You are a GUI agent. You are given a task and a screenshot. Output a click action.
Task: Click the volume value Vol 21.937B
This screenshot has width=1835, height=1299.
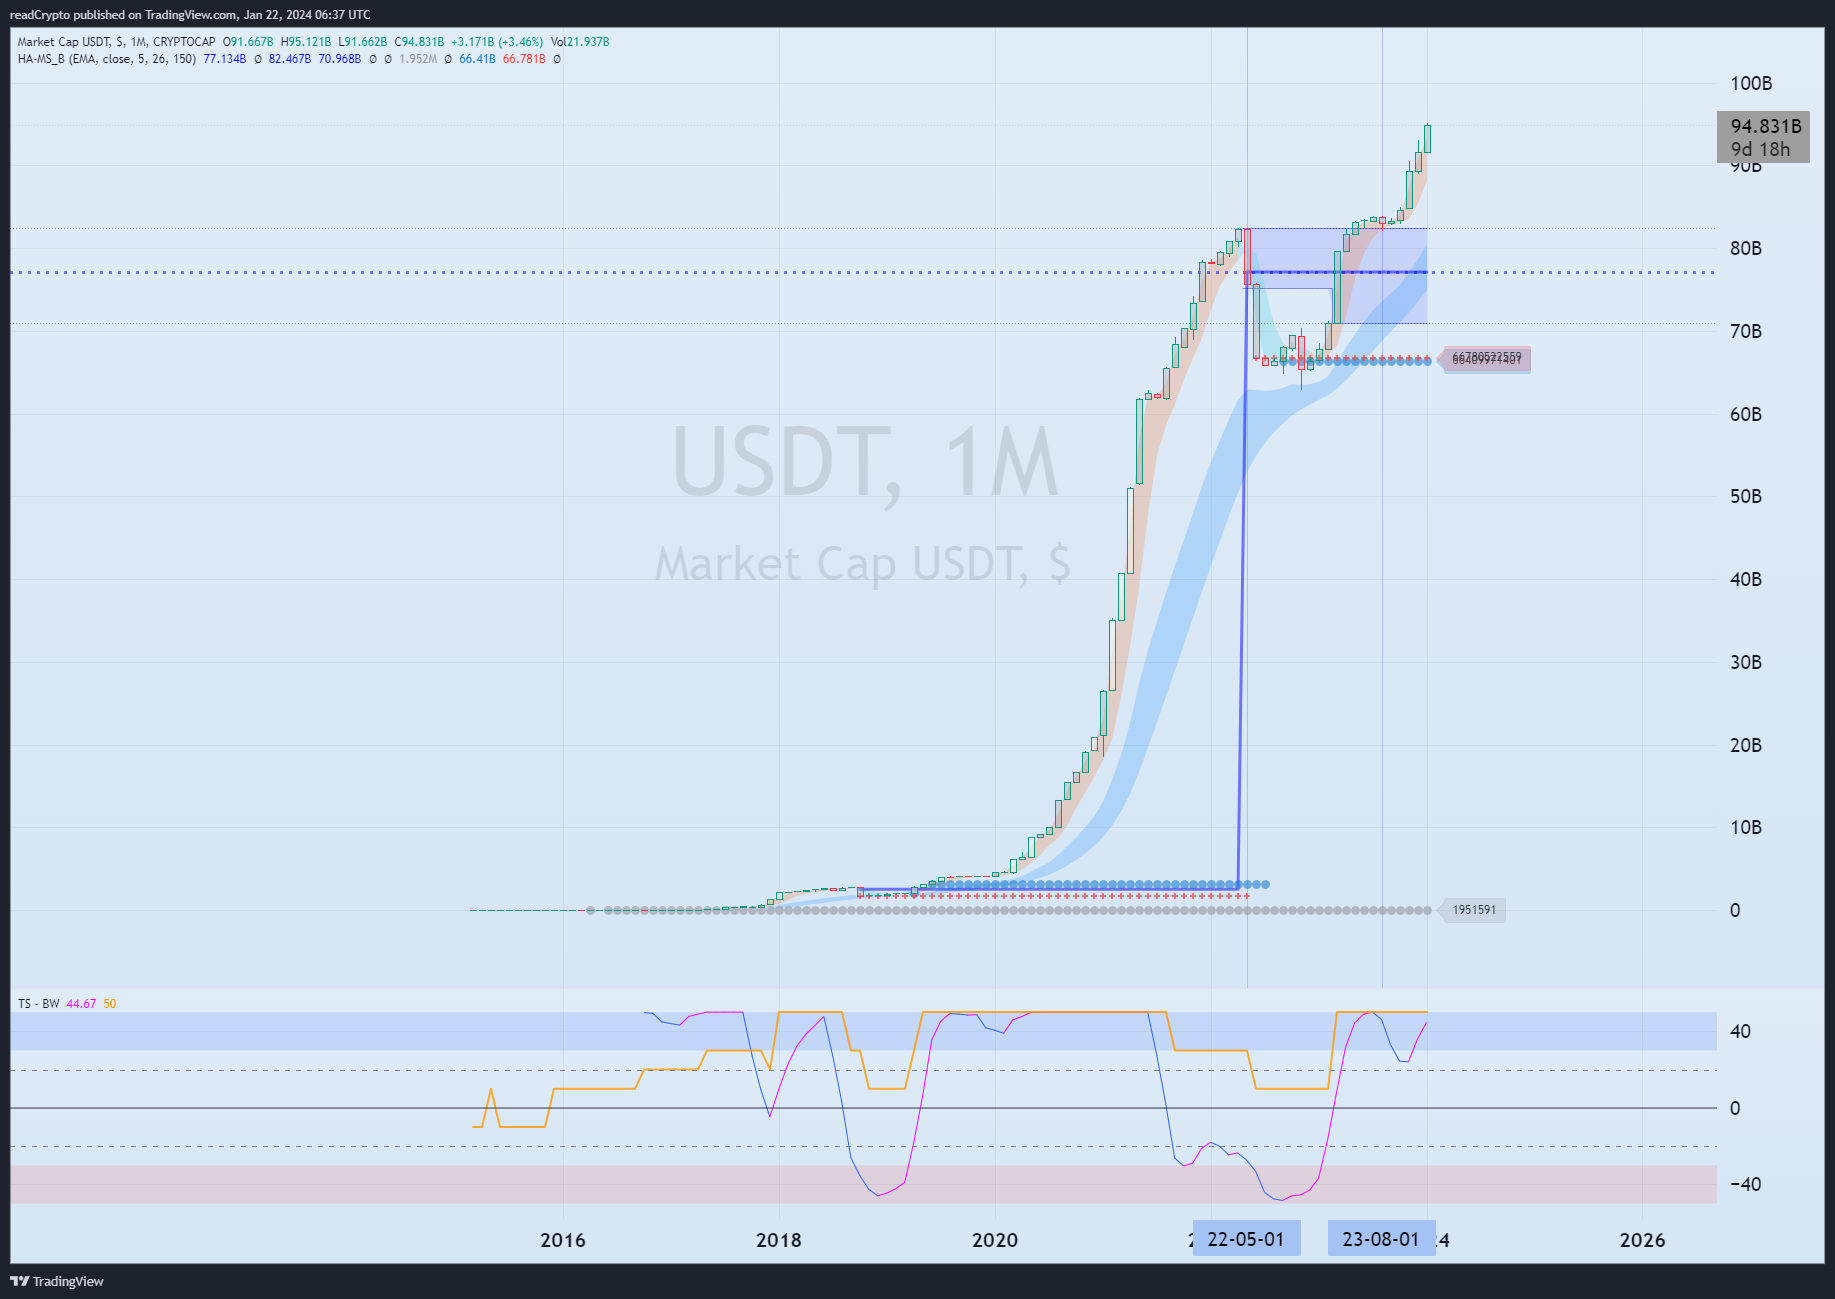580,42
